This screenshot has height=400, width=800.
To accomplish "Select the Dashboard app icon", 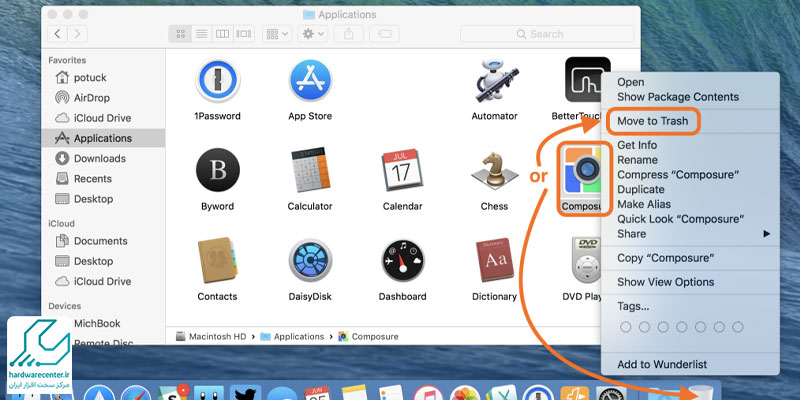I will pos(402,261).
